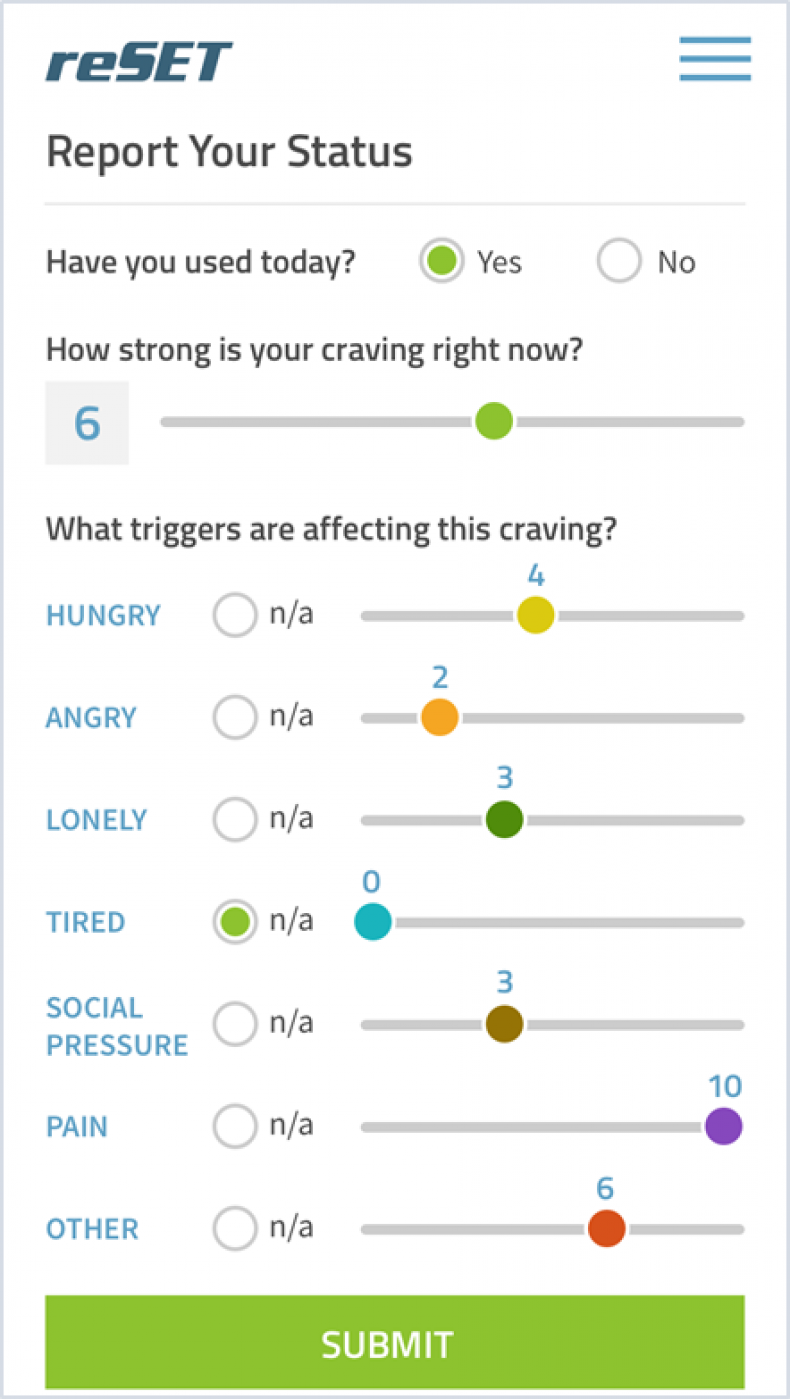Select No for used today
This screenshot has height=1399, width=790.
point(619,262)
